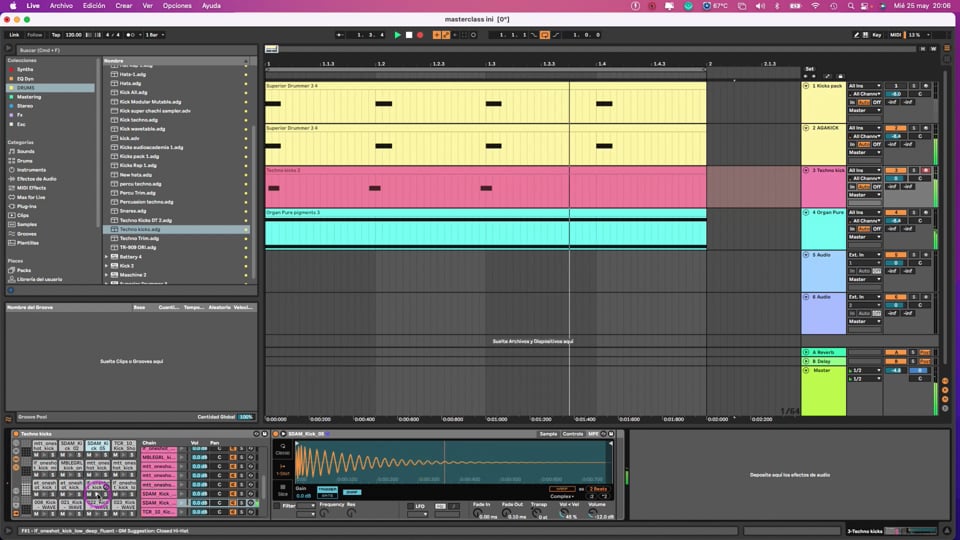Select Techno kicks.adg in browser
This screenshot has height=540, width=960.
(176, 230)
